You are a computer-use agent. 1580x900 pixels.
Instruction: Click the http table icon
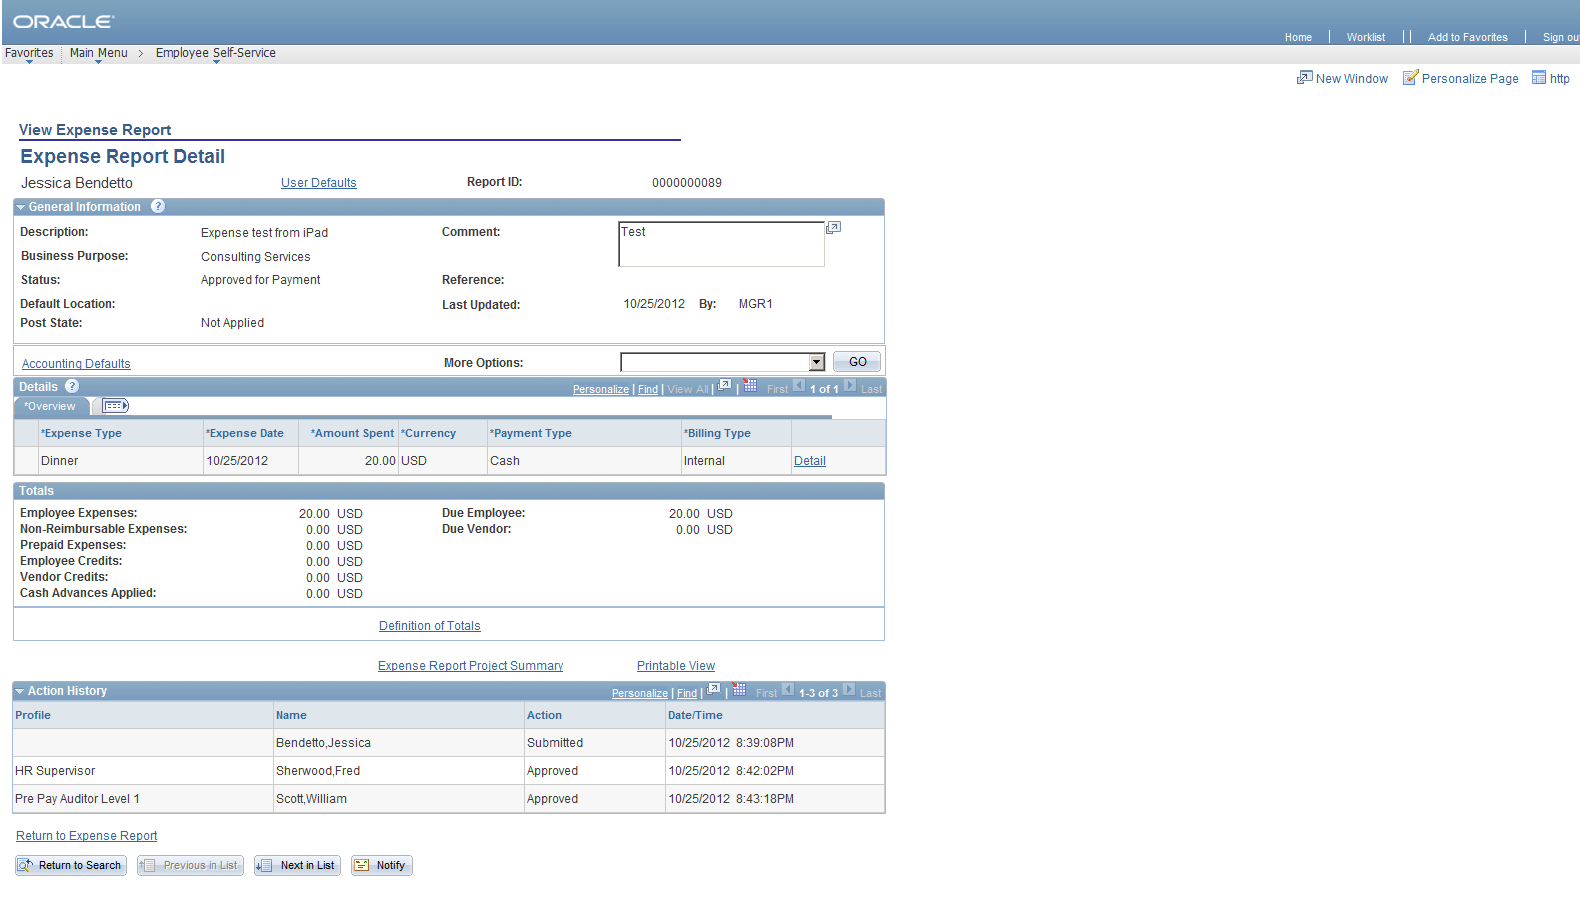click(x=1539, y=78)
